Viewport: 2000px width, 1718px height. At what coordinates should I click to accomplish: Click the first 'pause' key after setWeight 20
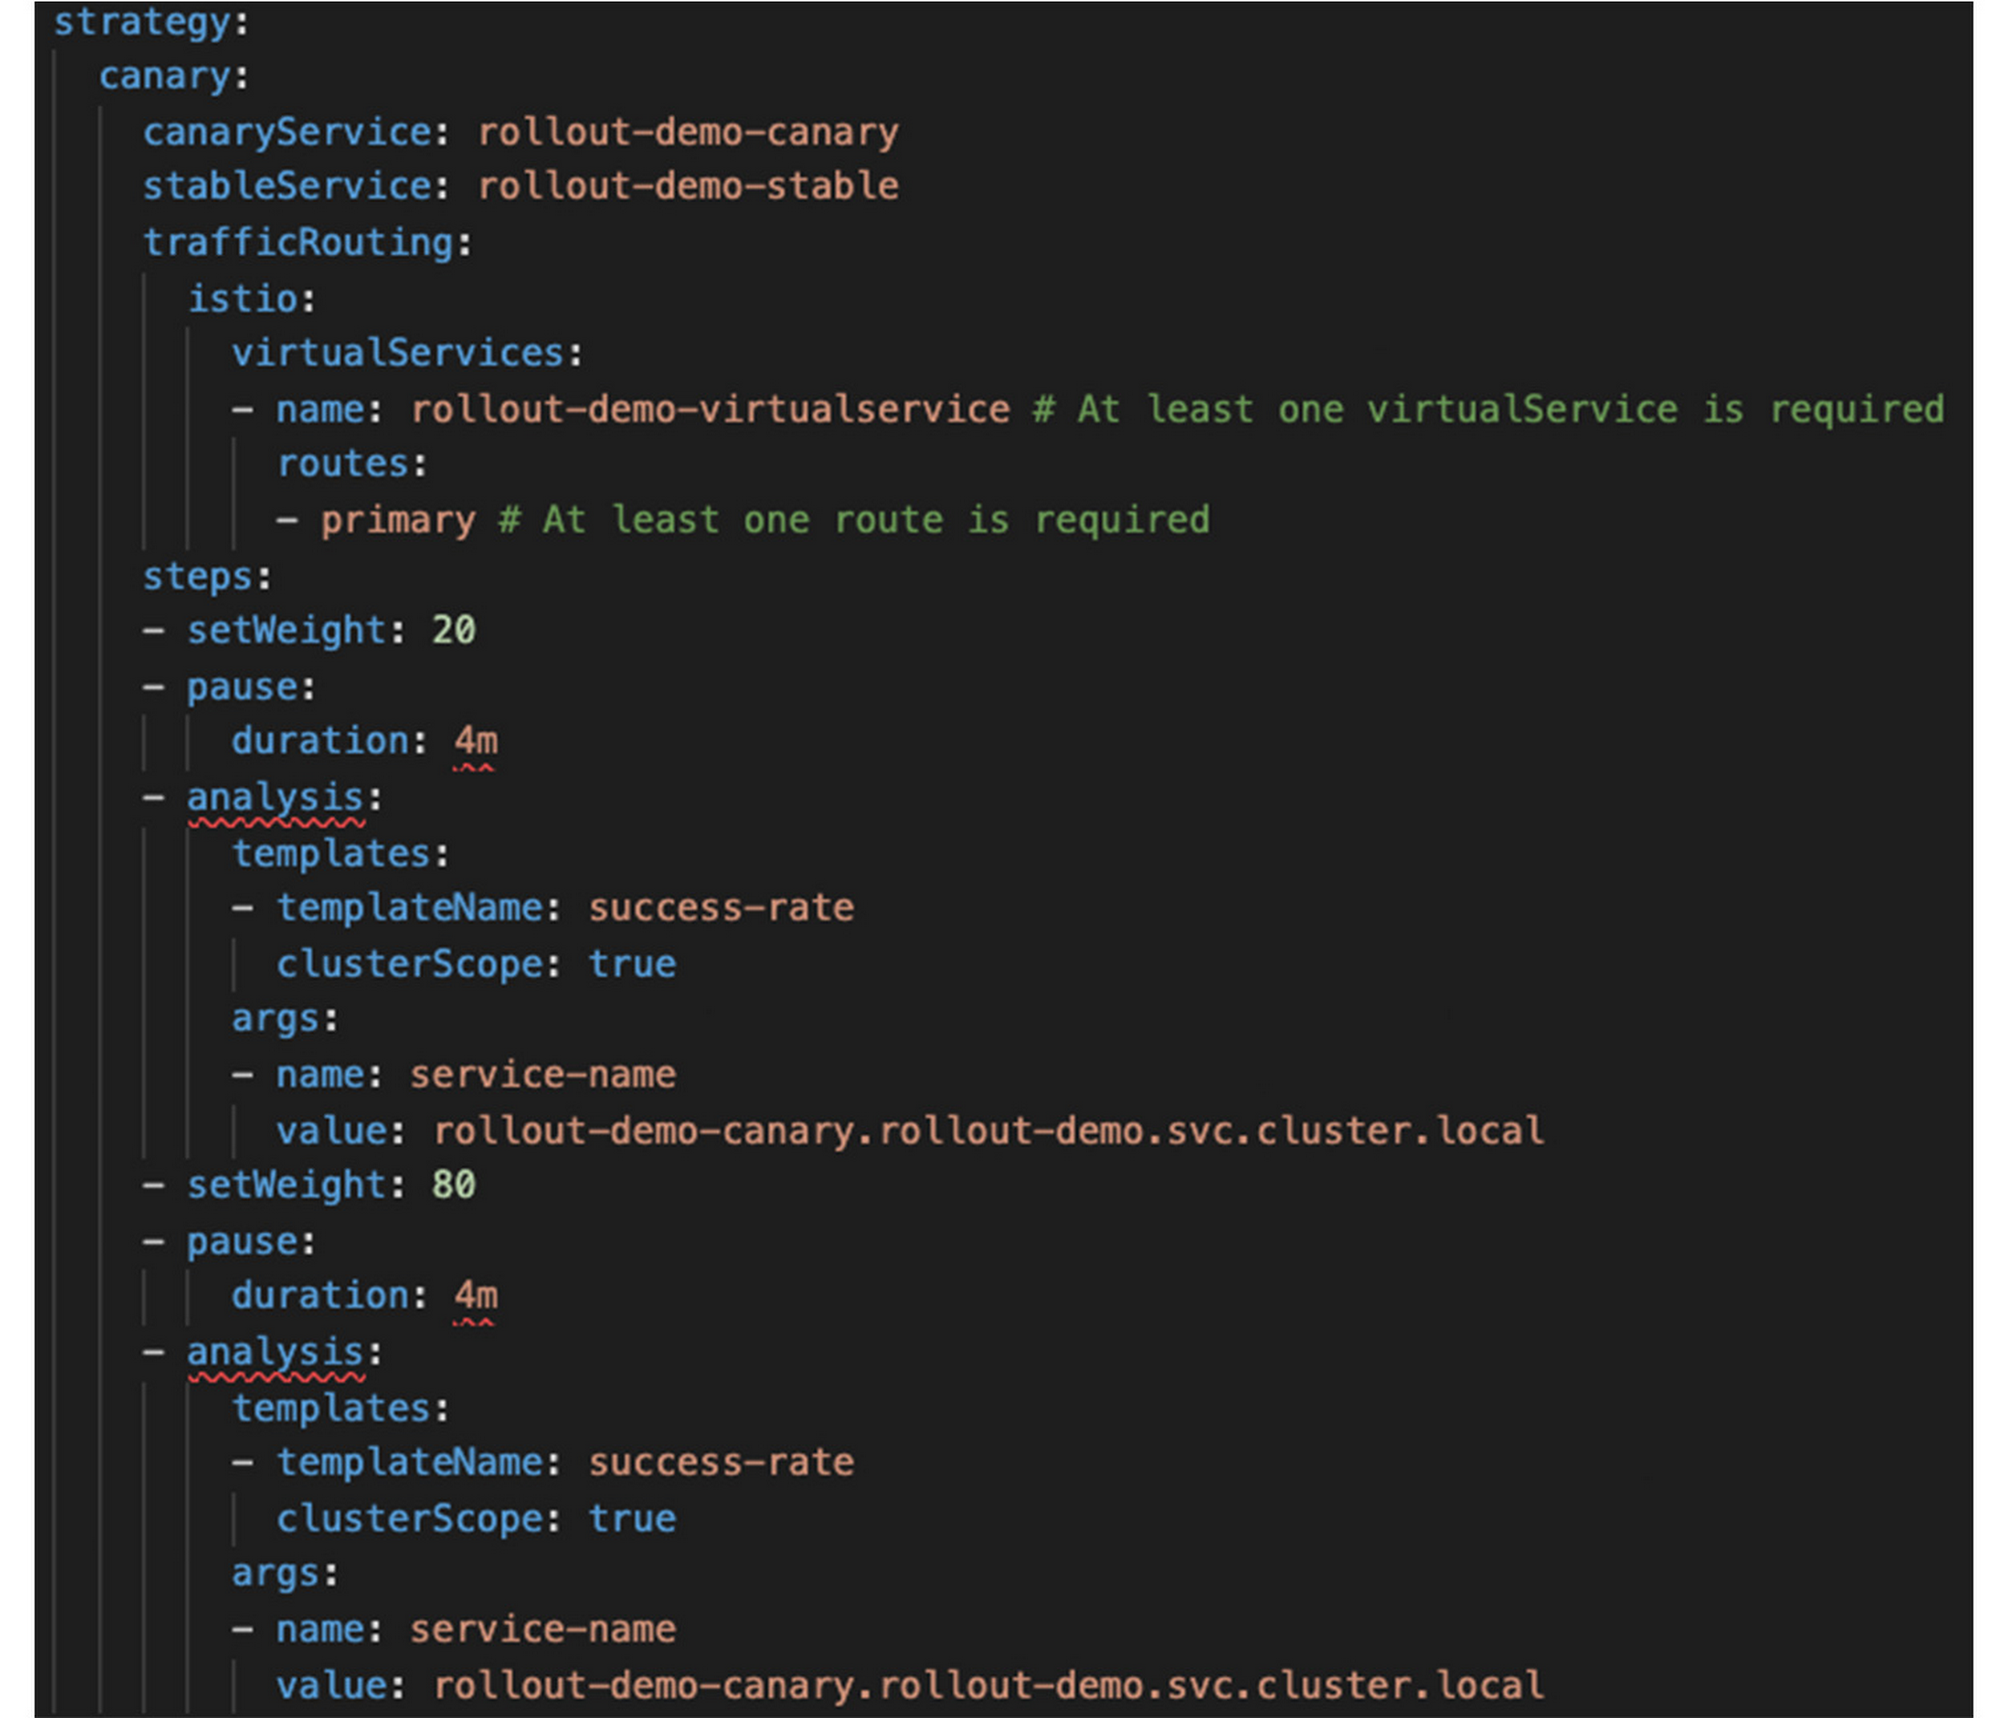(x=243, y=687)
